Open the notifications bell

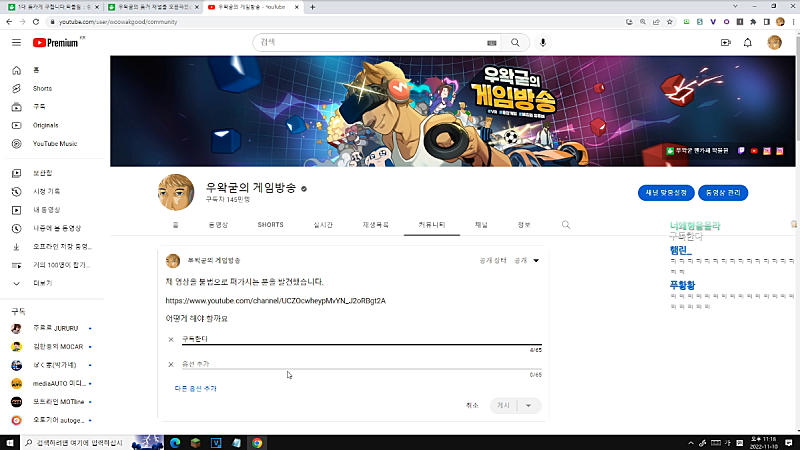point(747,42)
